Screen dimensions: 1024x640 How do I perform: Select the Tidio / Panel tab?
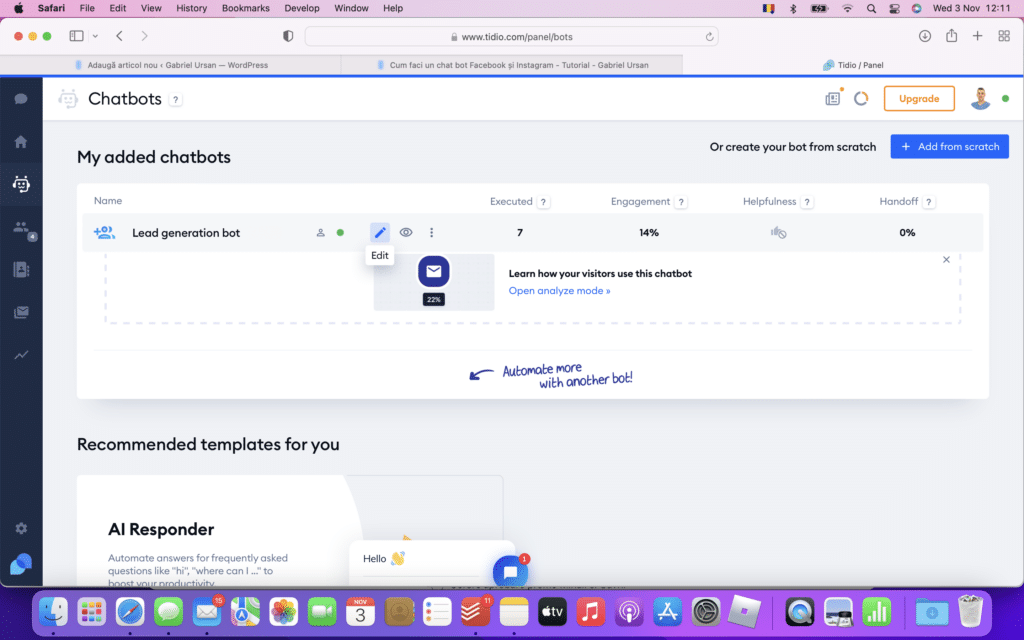click(x=853, y=65)
